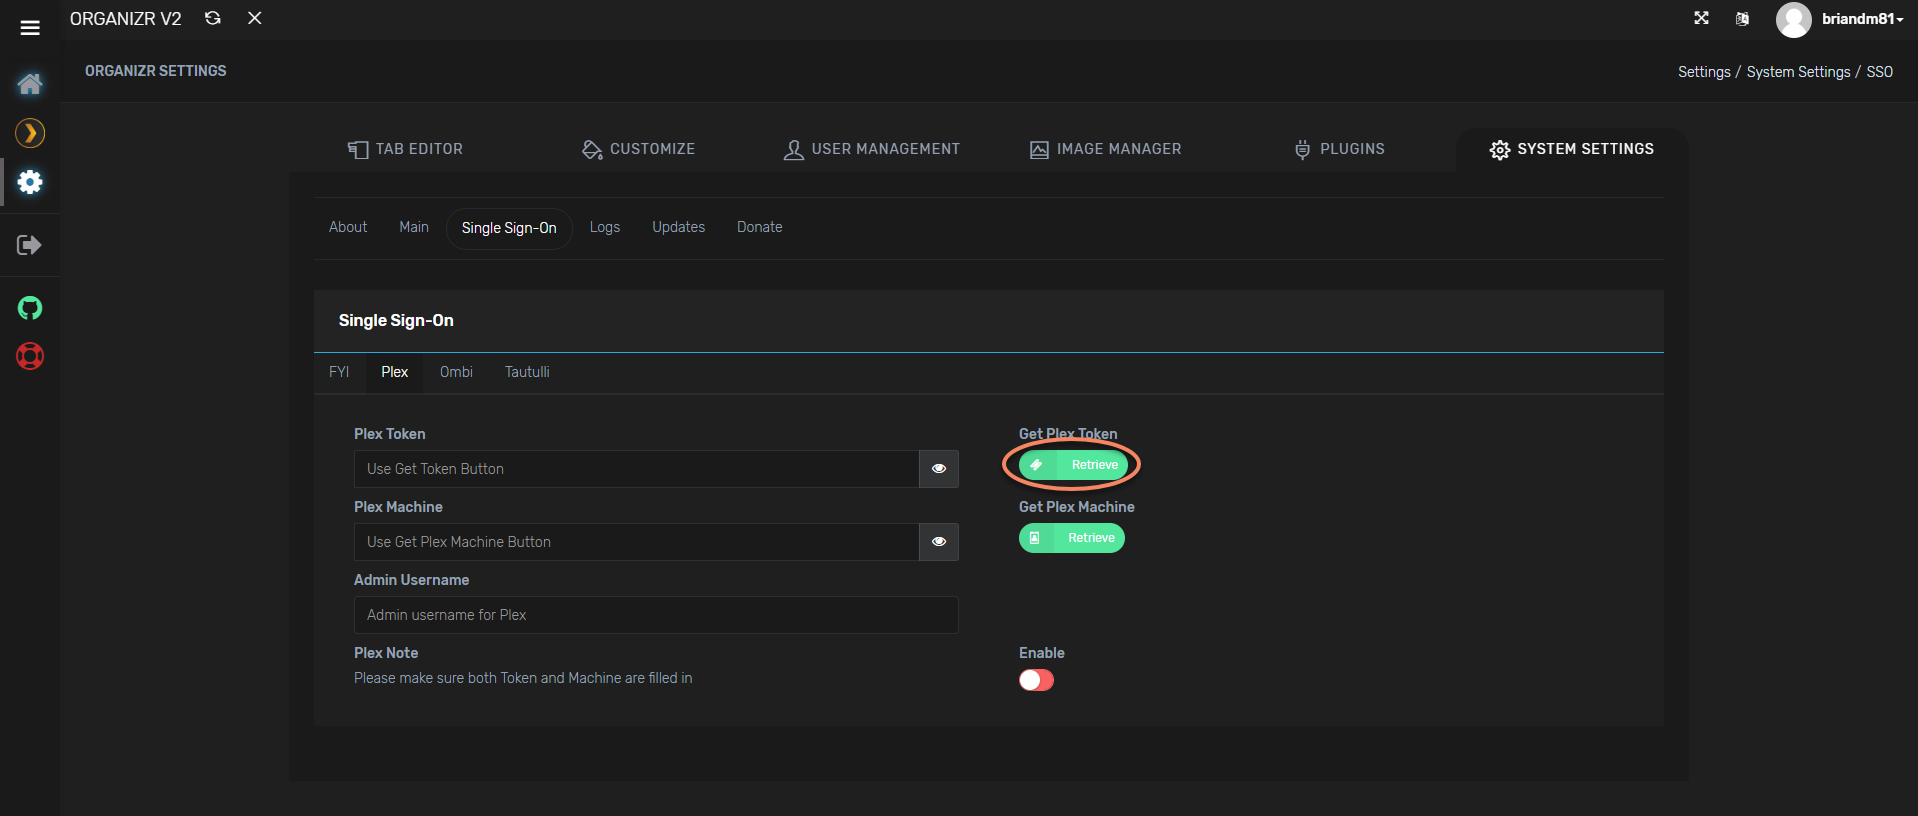1918x816 pixels.
Task: Switch to the Ombi SSO tab
Action: coord(456,372)
